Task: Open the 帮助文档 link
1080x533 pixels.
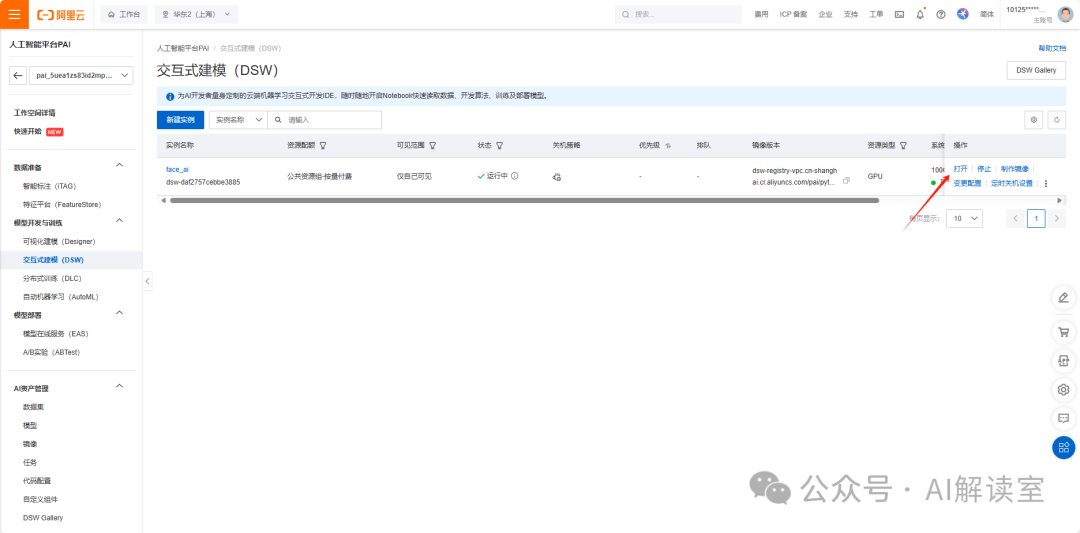Action: click(1052, 48)
